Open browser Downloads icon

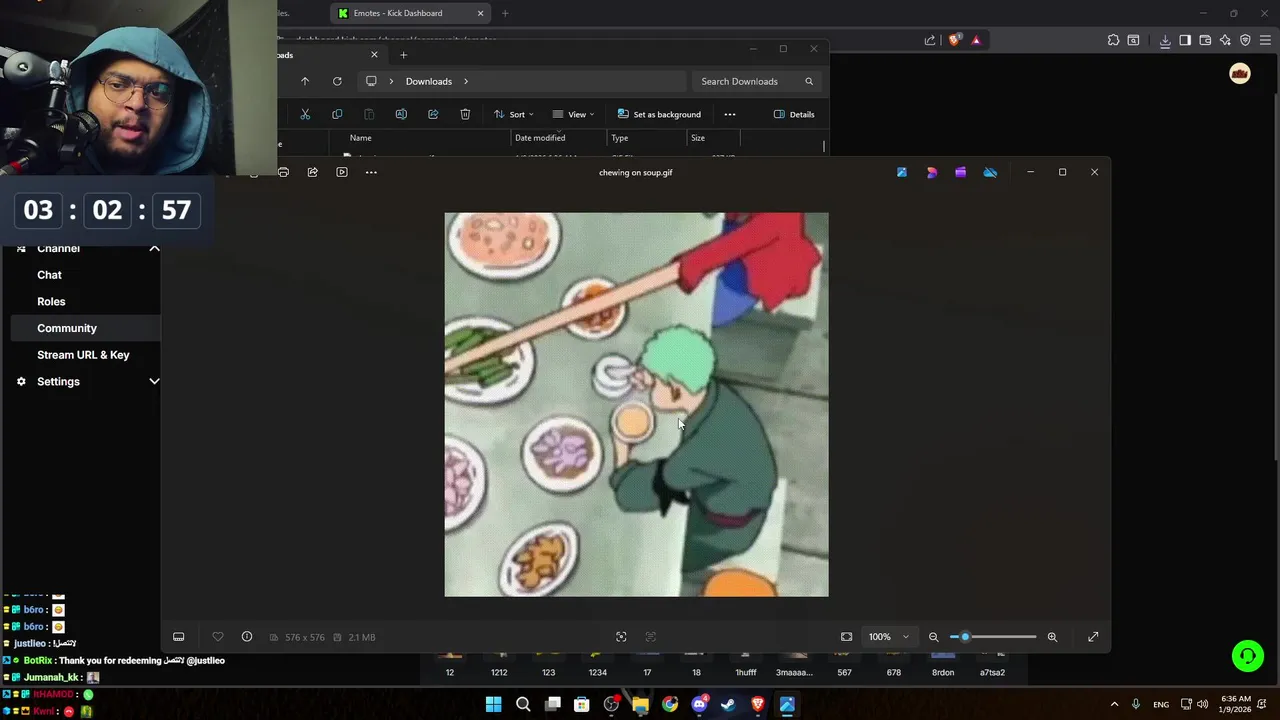point(1165,40)
